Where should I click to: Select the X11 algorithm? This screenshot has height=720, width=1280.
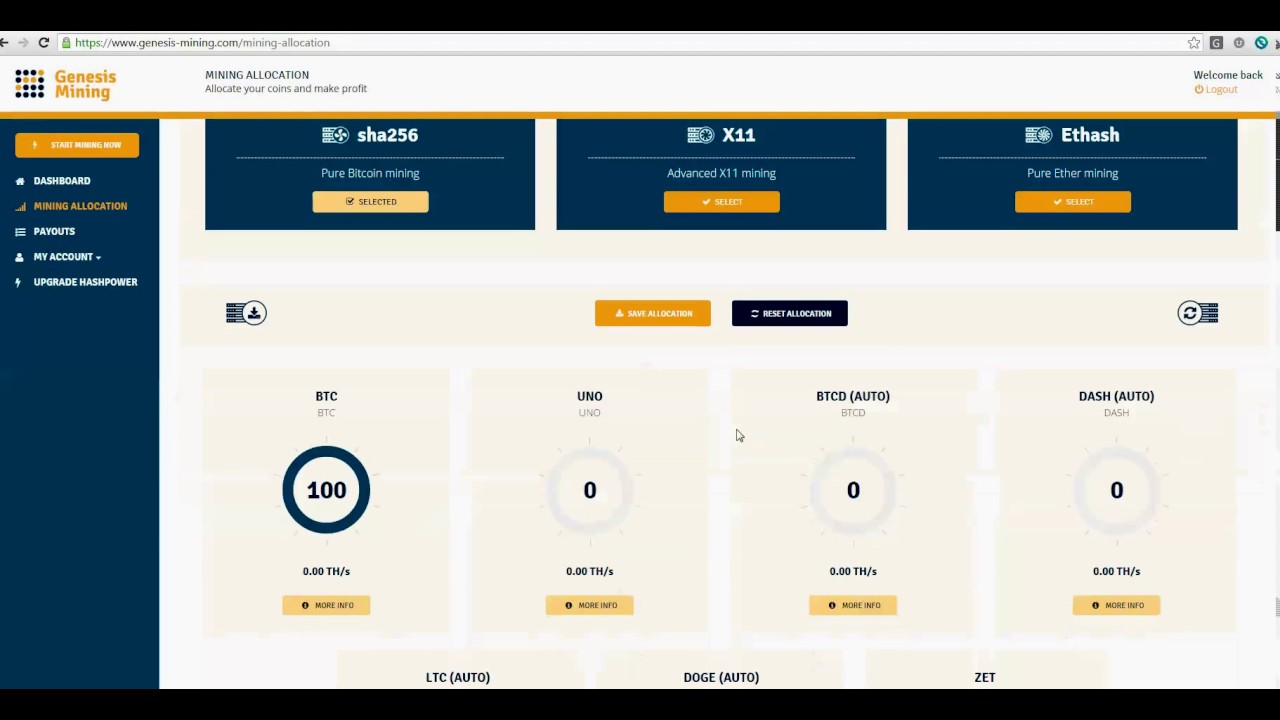pyautogui.click(x=721, y=201)
